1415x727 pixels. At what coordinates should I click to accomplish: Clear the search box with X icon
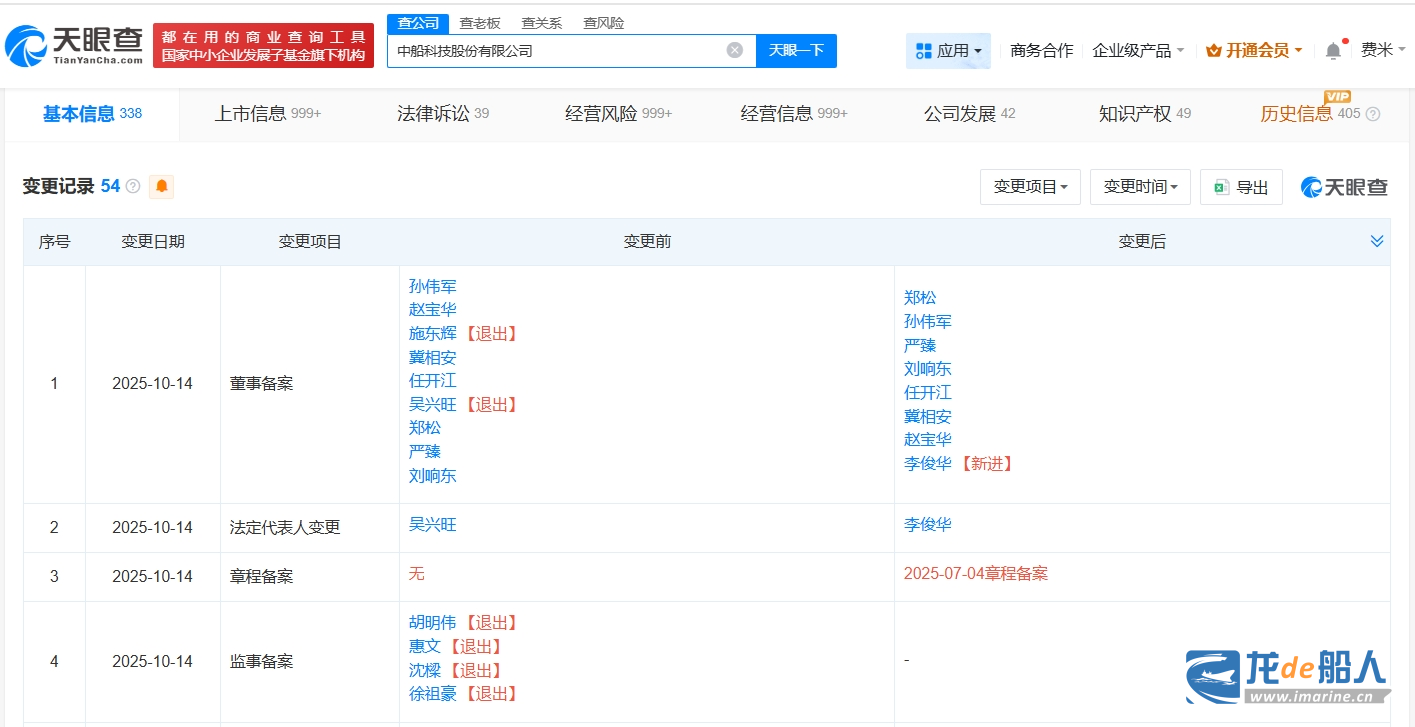coord(735,50)
